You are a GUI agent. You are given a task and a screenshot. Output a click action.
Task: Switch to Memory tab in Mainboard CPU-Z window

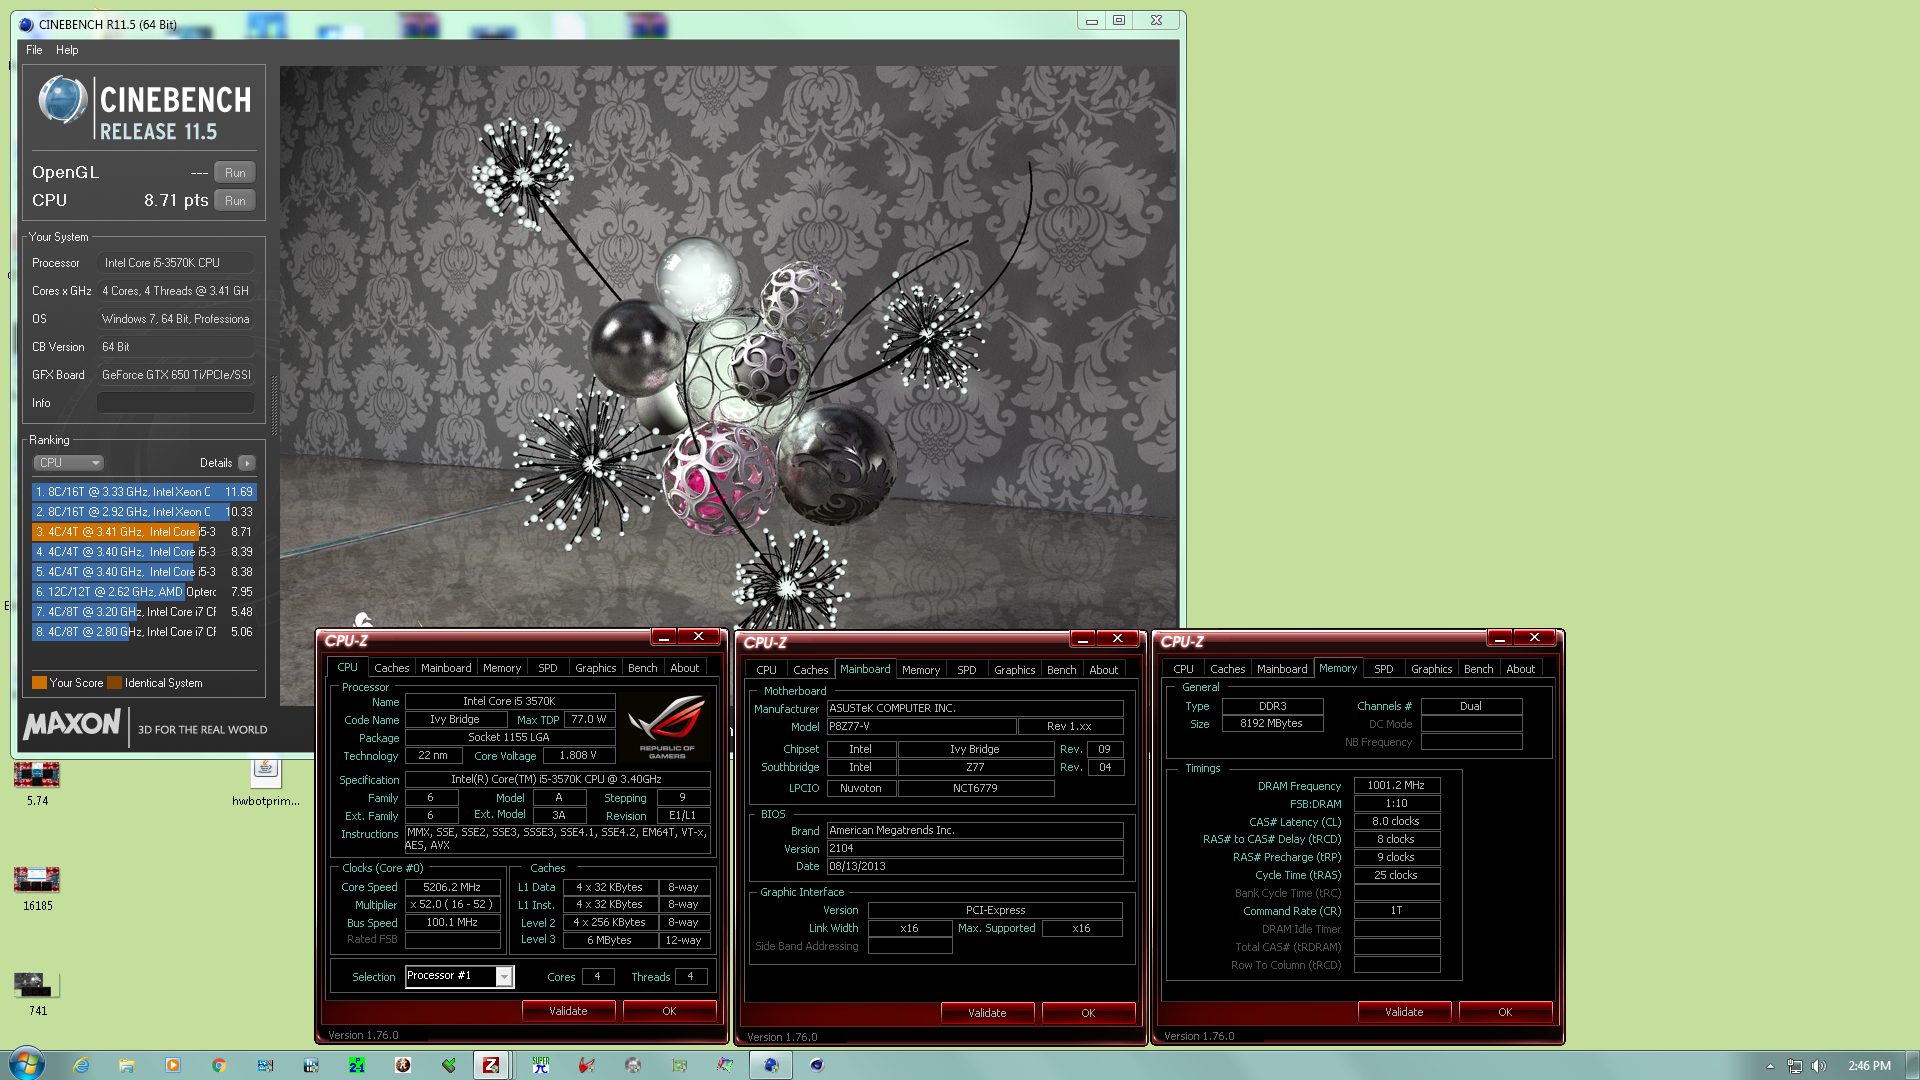(921, 670)
